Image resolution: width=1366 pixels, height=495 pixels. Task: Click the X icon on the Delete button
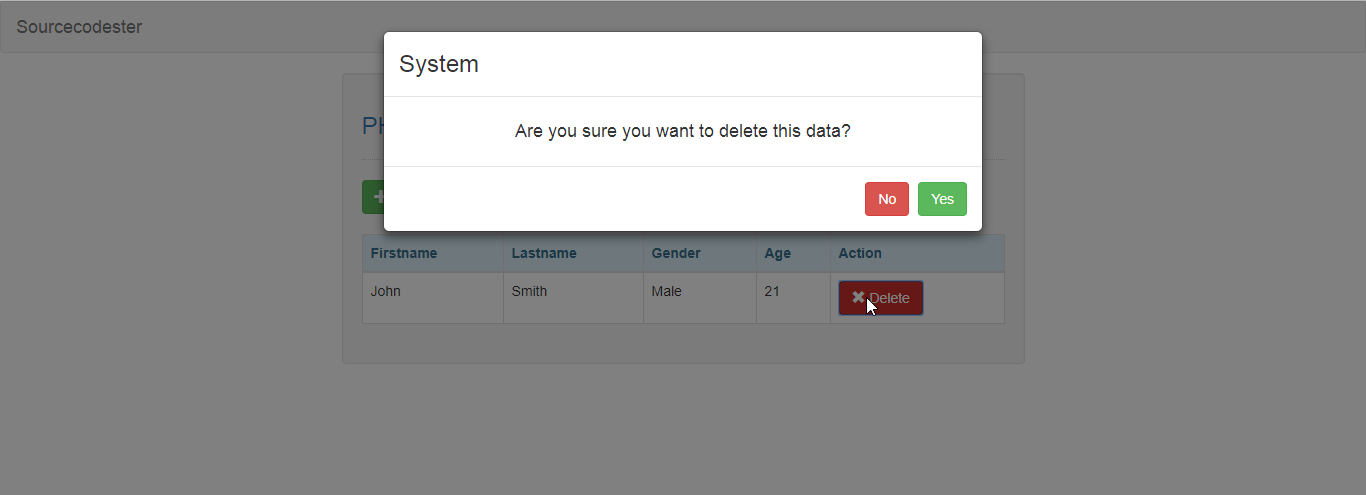(x=857, y=297)
